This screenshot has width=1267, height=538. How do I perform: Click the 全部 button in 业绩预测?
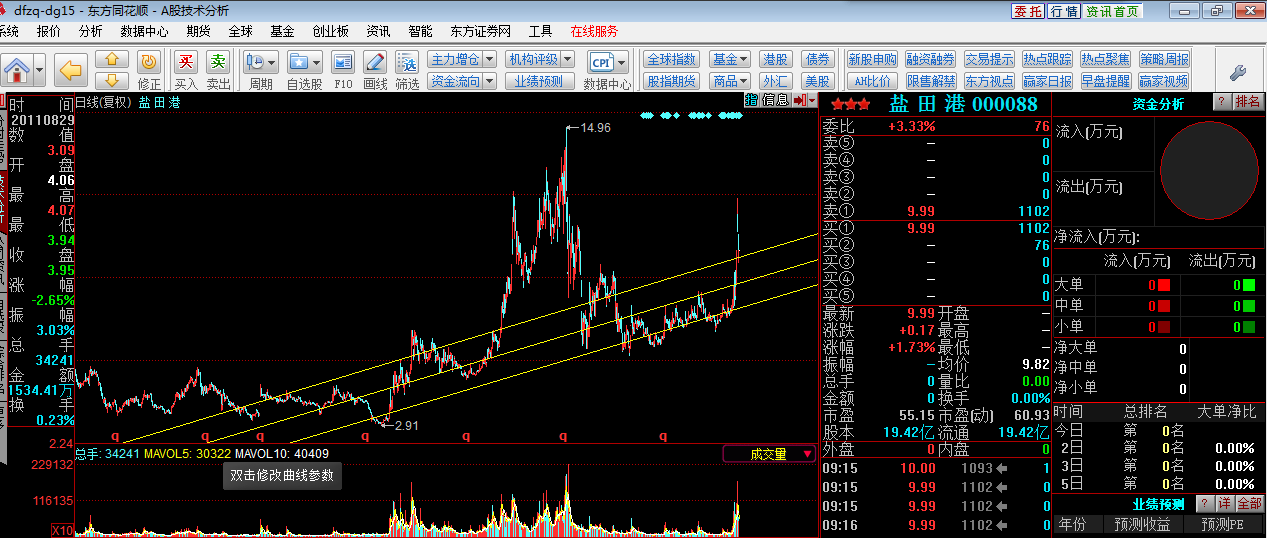coord(1249,503)
